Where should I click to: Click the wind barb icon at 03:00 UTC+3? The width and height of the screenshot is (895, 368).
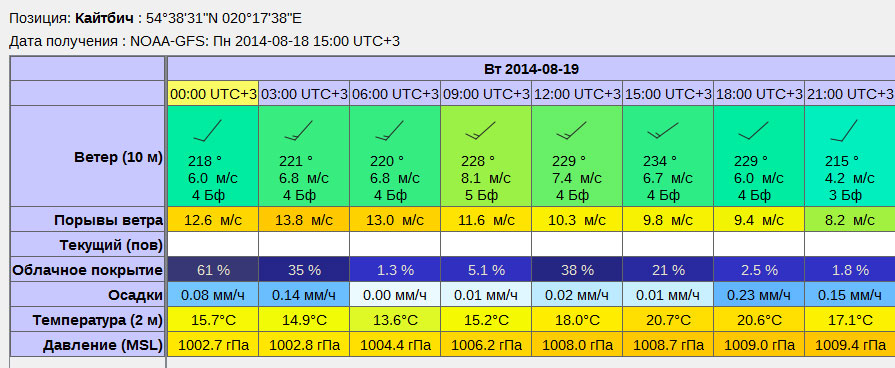pyautogui.click(x=299, y=131)
